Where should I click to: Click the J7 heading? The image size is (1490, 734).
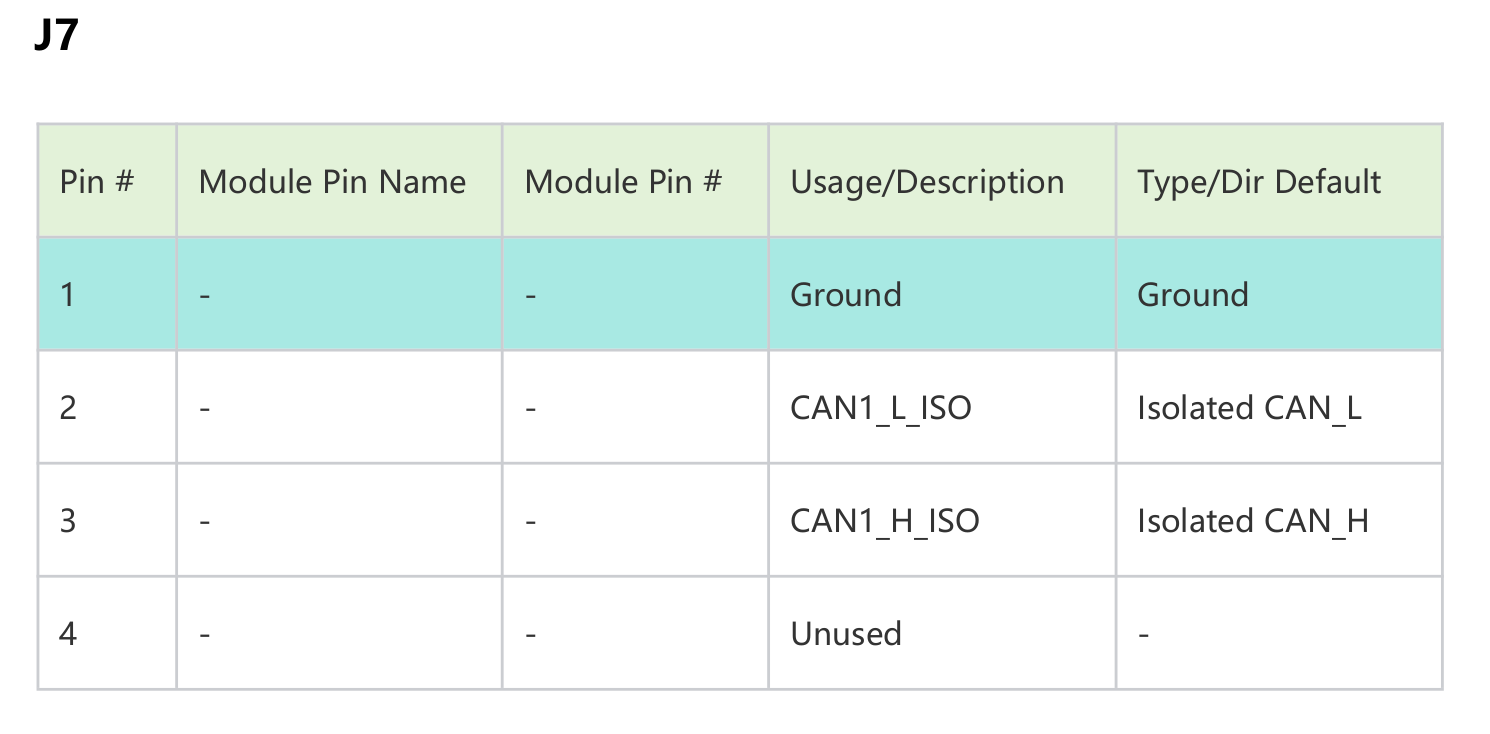point(56,37)
